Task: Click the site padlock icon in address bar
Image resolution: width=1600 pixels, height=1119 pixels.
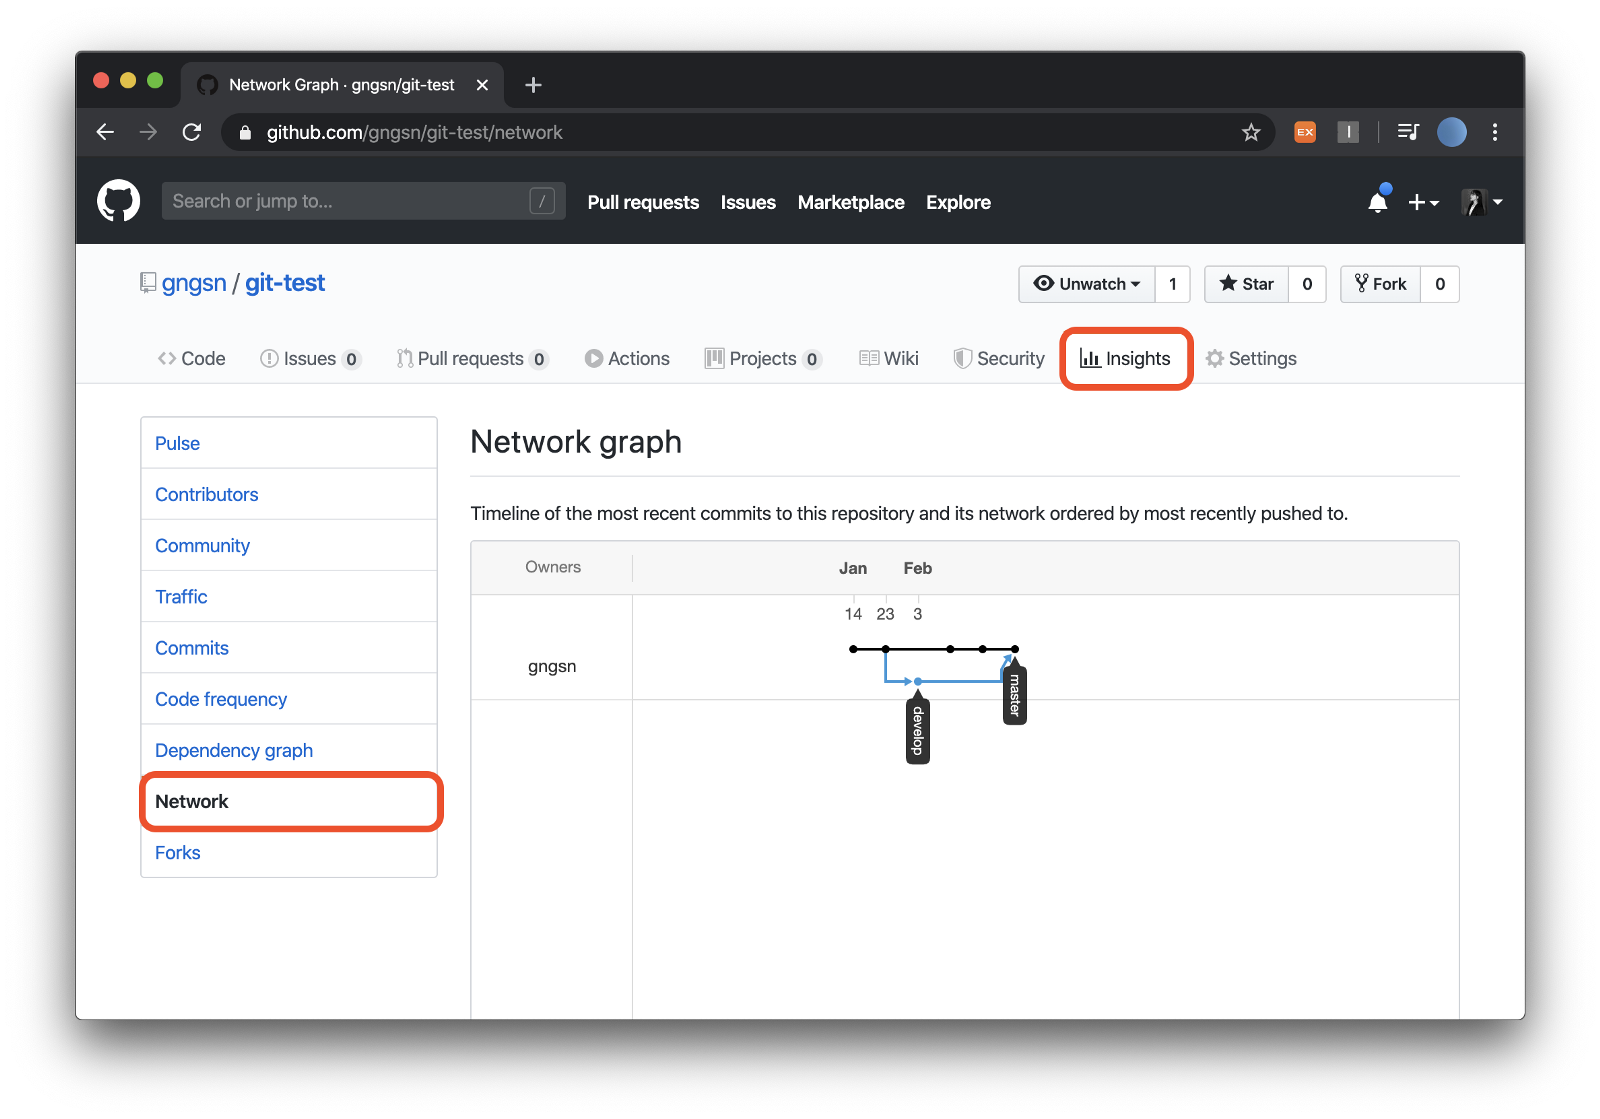Action: [x=245, y=132]
